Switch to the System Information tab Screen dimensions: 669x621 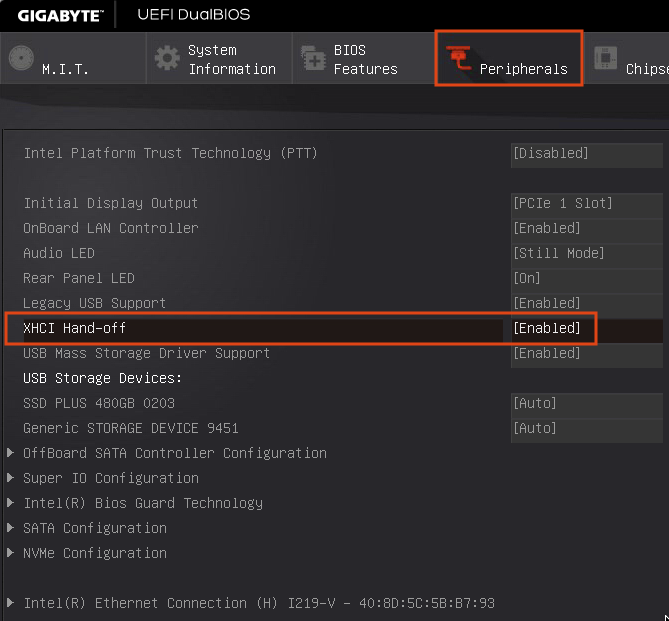tap(219, 58)
